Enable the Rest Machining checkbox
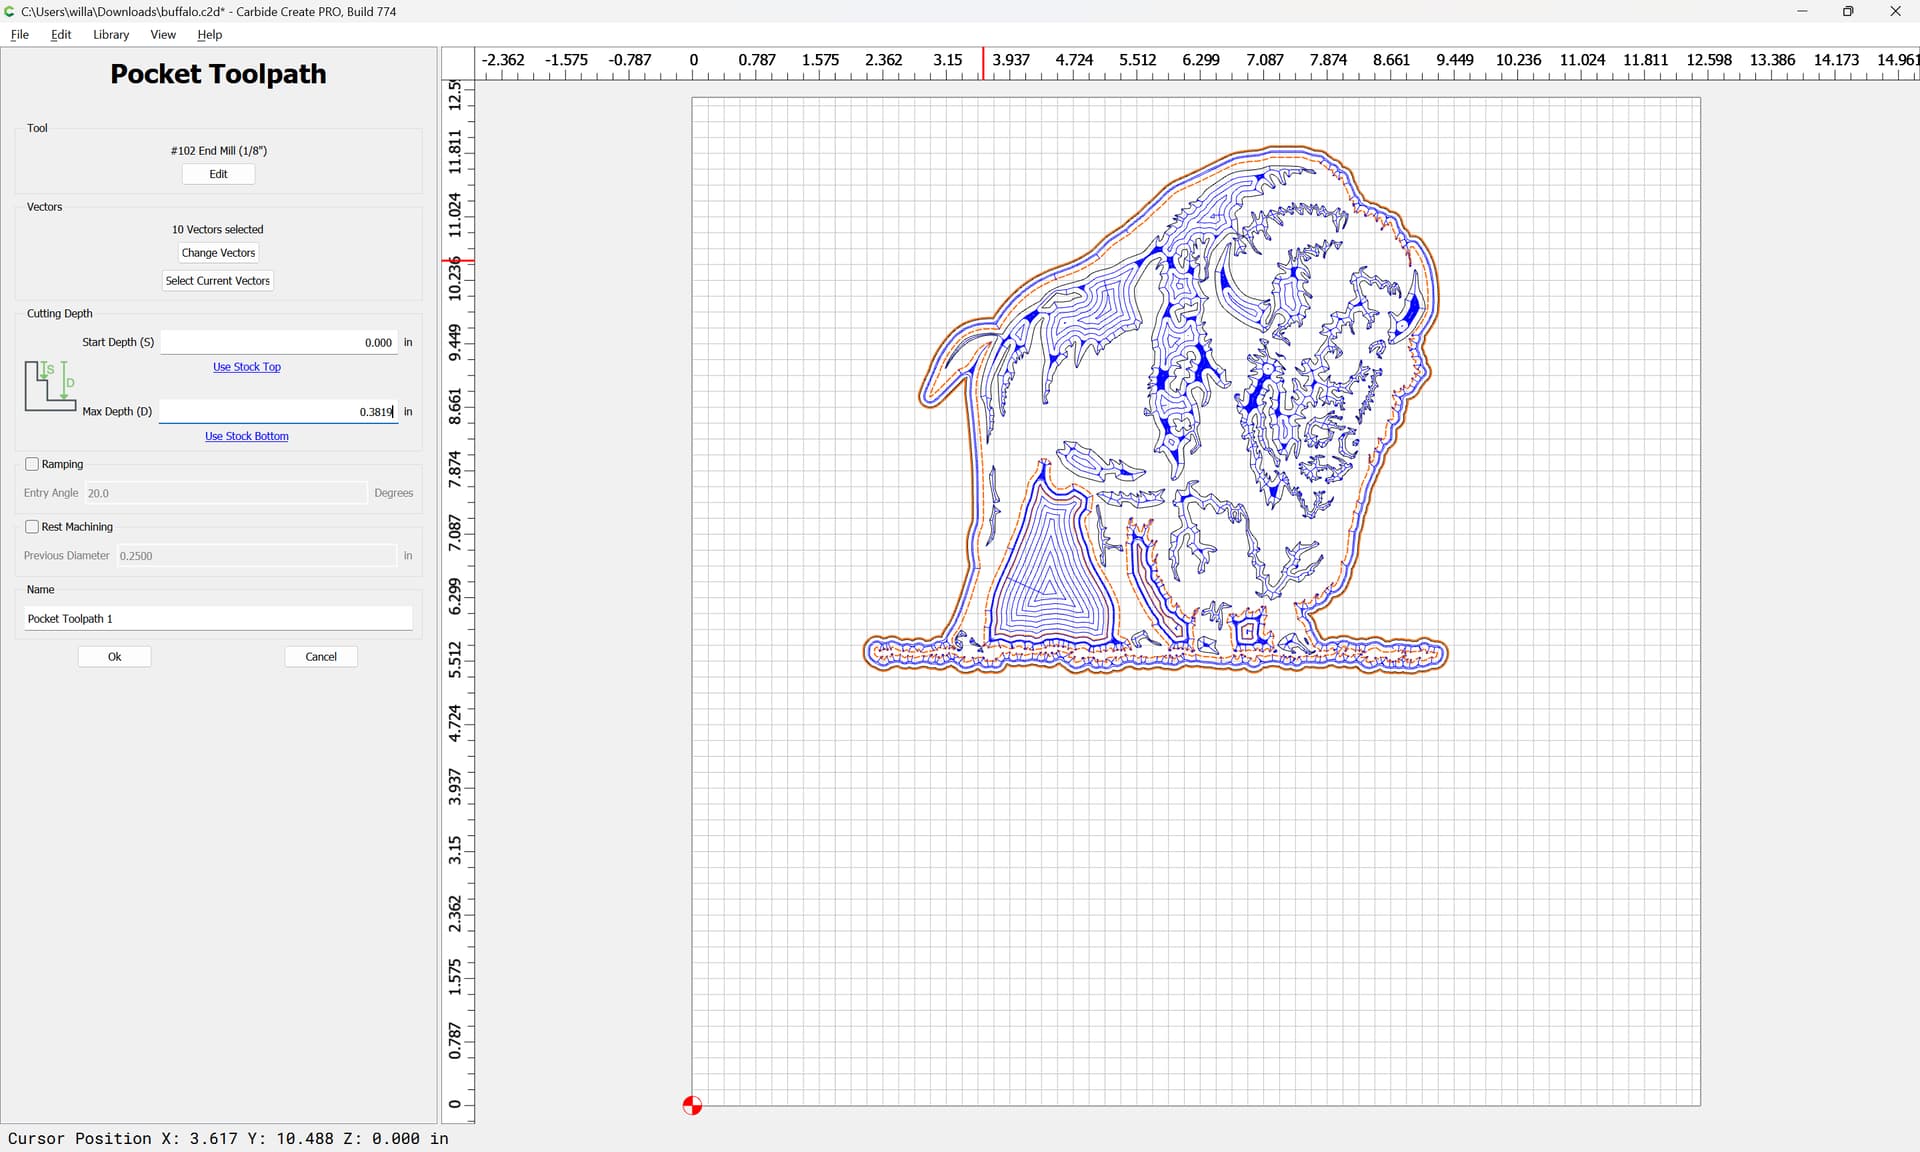1920x1152 pixels. (x=32, y=527)
